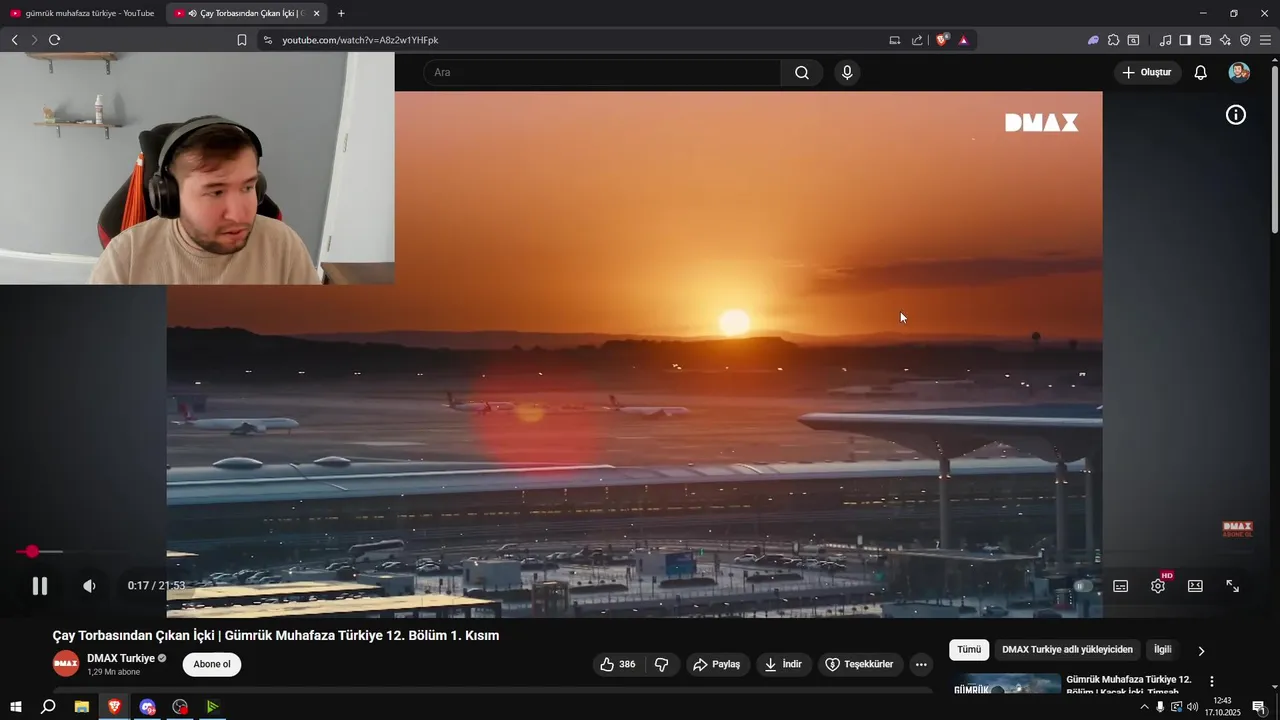The height and width of the screenshot is (720, 1280).
Task: Open options for the 'Gümrük Muhafaza Türkiye 12. Bölüm' suggested video
Action: pyautogui.click(x=1212, y=681)
